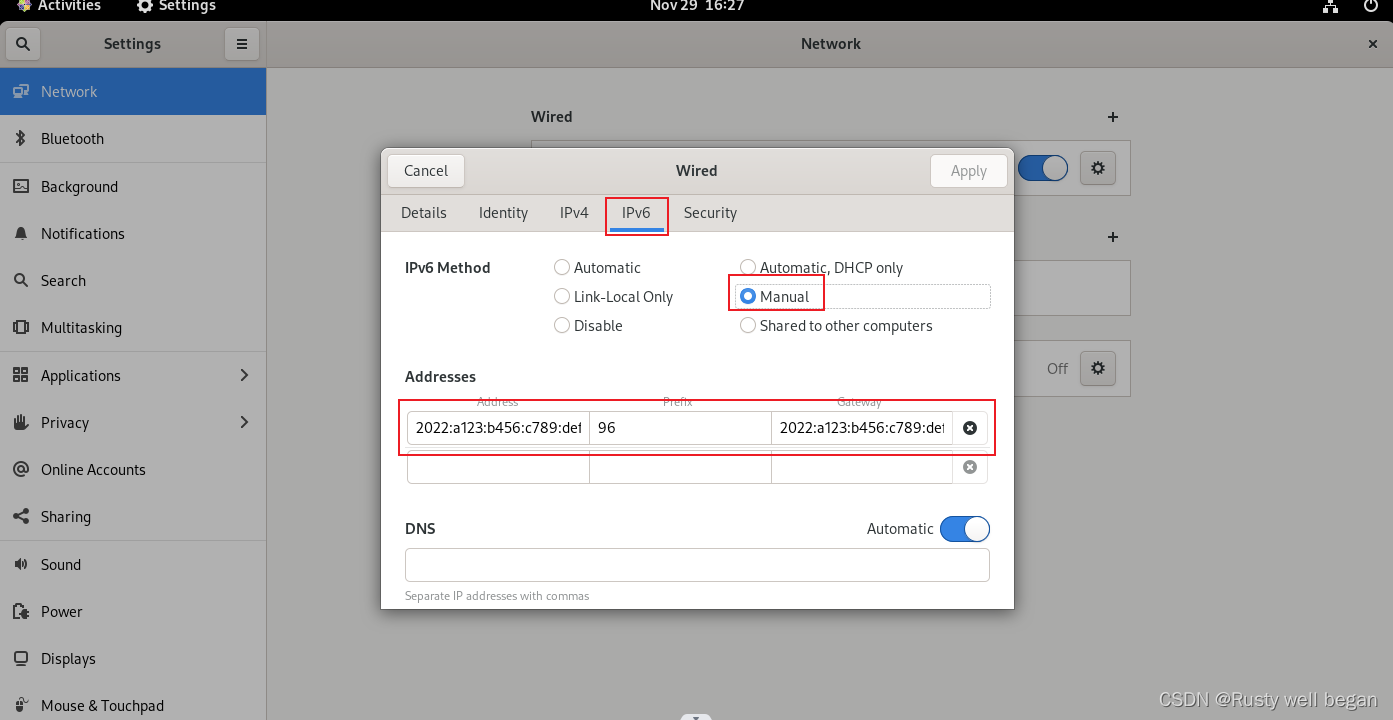Switch to the Identity tab
Viewport: 1393px width, 720px height.
pyautogui.click(x=503, y=213)
